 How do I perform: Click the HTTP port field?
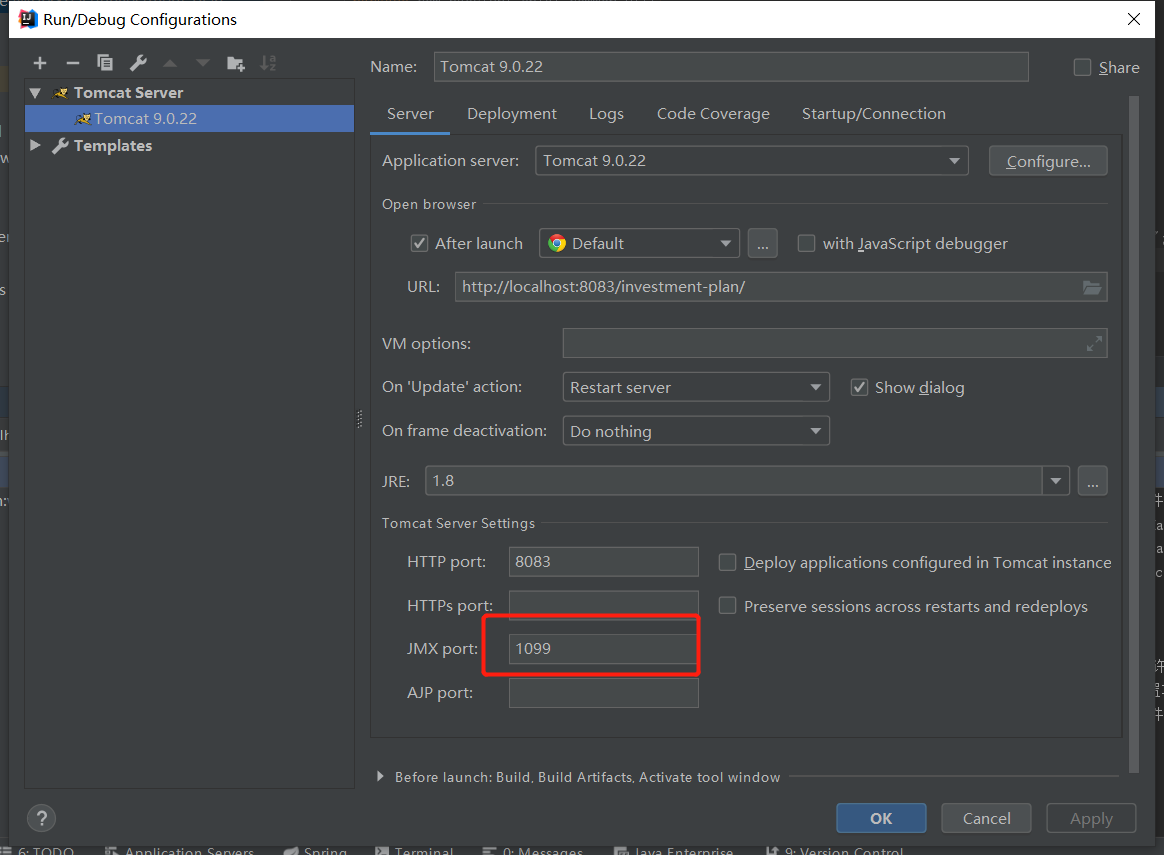coord(604,562)
